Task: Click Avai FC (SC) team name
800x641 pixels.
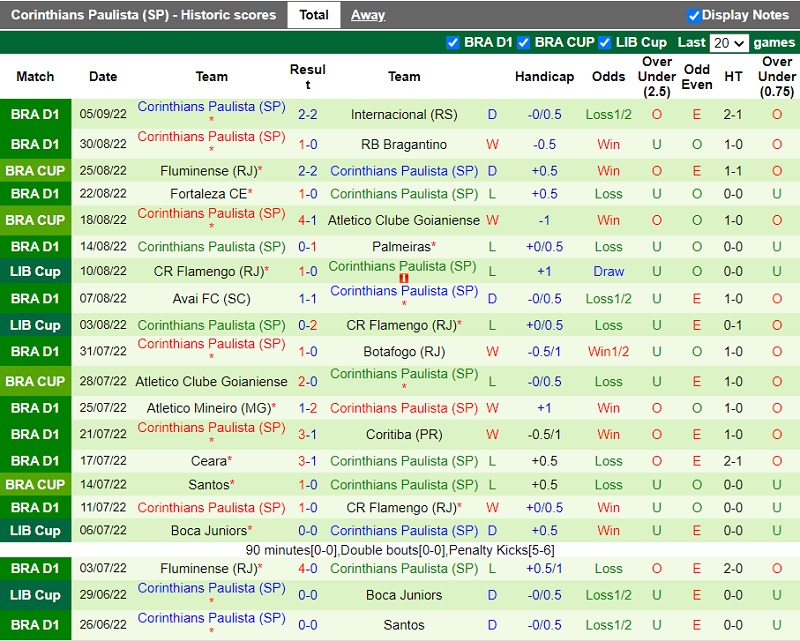Action: pos(211,298)
